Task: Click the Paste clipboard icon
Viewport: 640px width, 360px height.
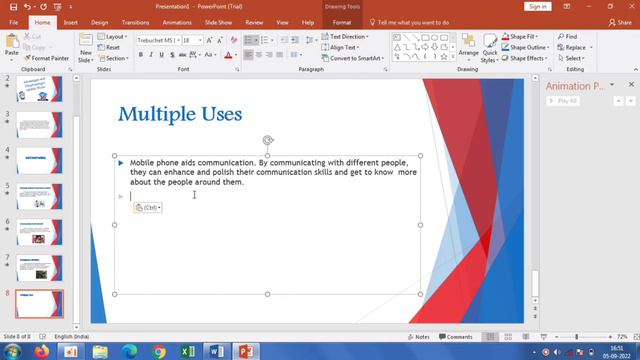Action: pos(12,41)
